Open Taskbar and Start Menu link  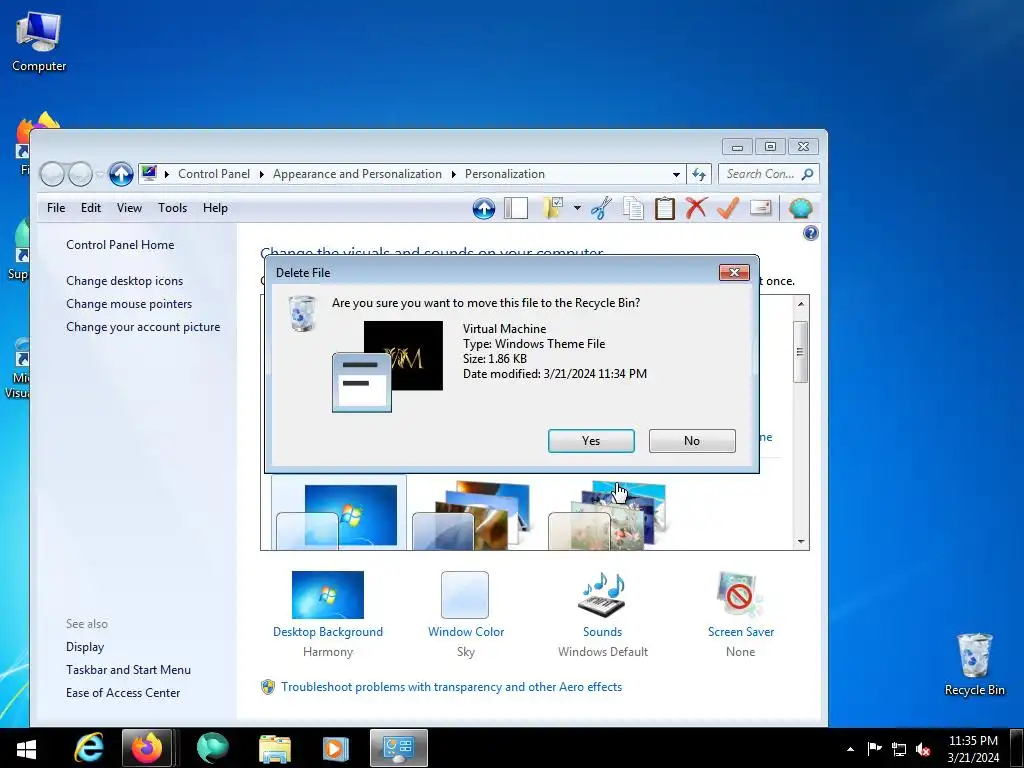[x=128, y=669]
